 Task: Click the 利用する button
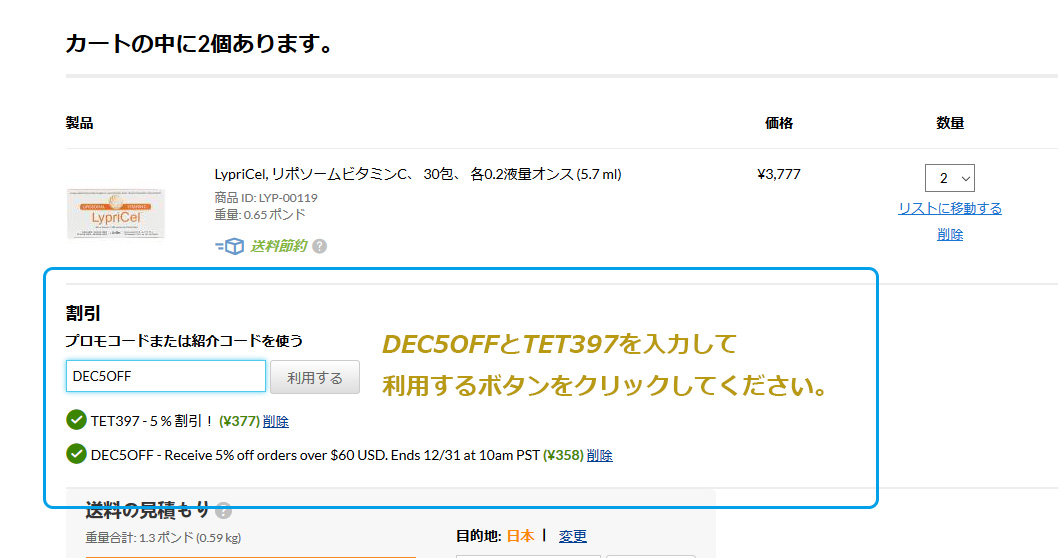coord(314,377)
